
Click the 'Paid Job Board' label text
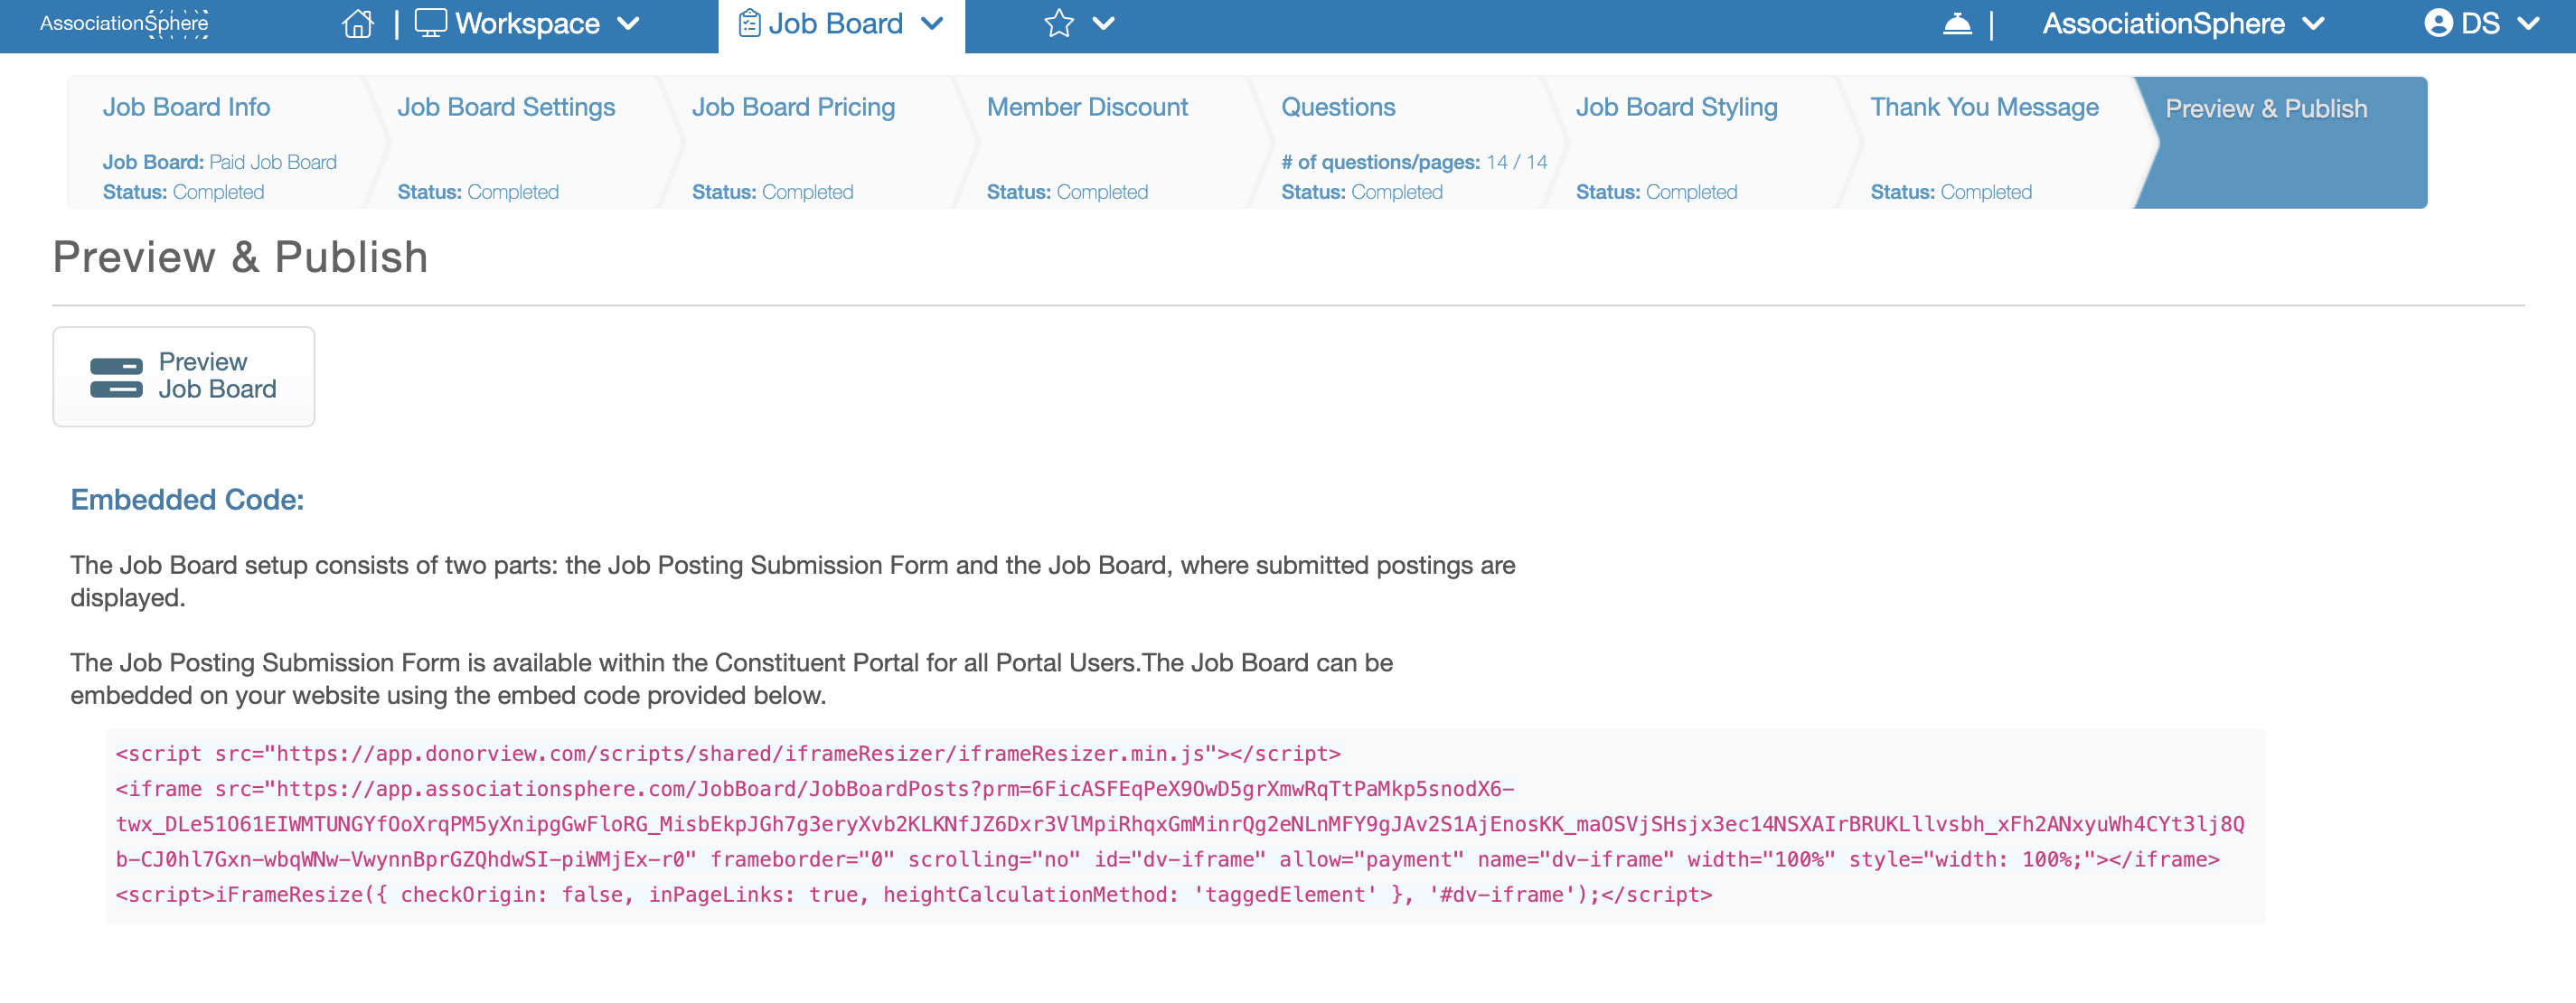(x=272, y=162)
